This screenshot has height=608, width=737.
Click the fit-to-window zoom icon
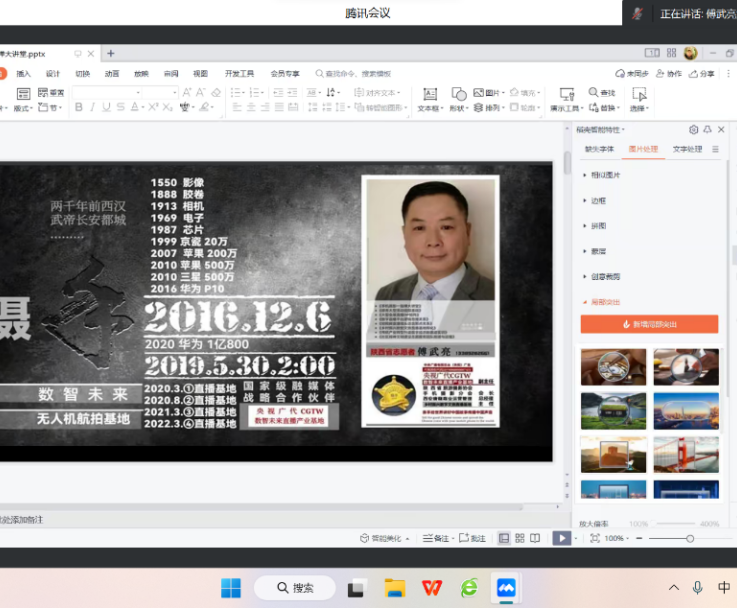click(x=595, y=538)
